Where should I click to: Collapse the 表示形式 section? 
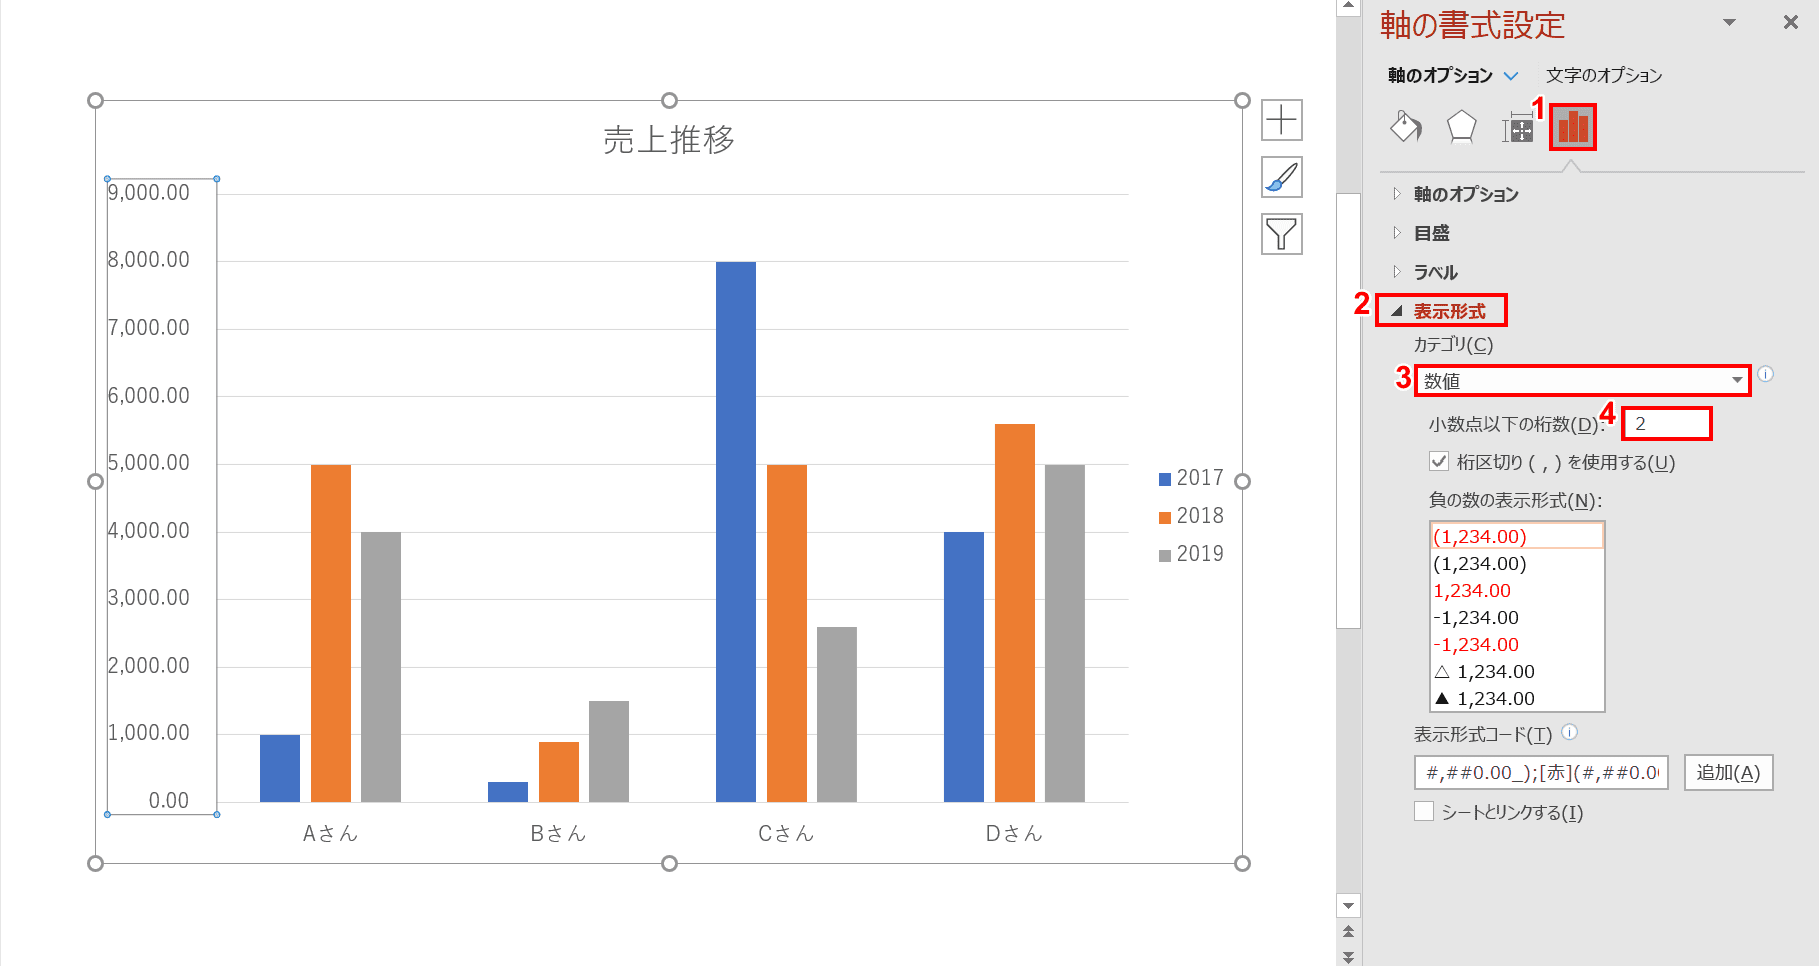(1441, 311)
